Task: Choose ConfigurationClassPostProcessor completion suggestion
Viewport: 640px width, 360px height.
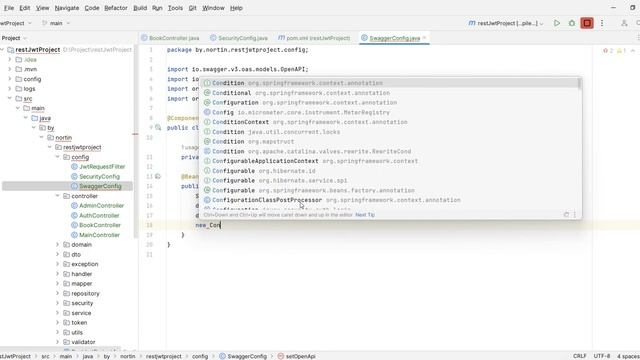Action: point(390,200)
